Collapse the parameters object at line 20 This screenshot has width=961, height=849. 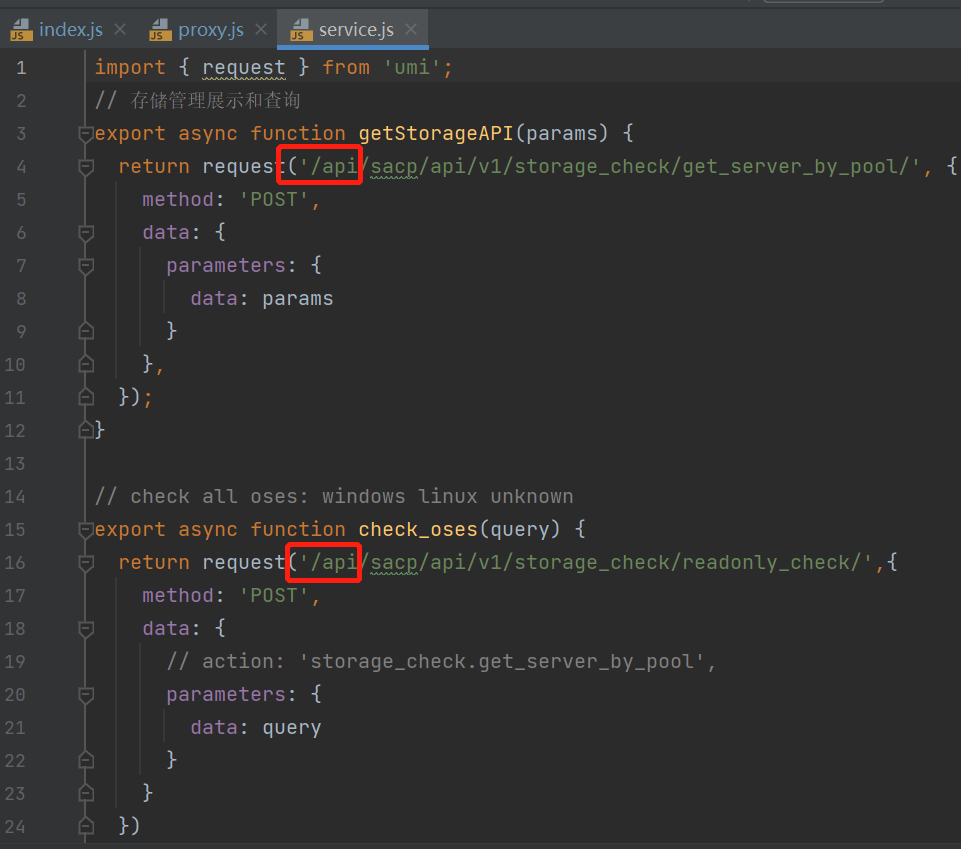pyautogui.click(x=86, y=695)
